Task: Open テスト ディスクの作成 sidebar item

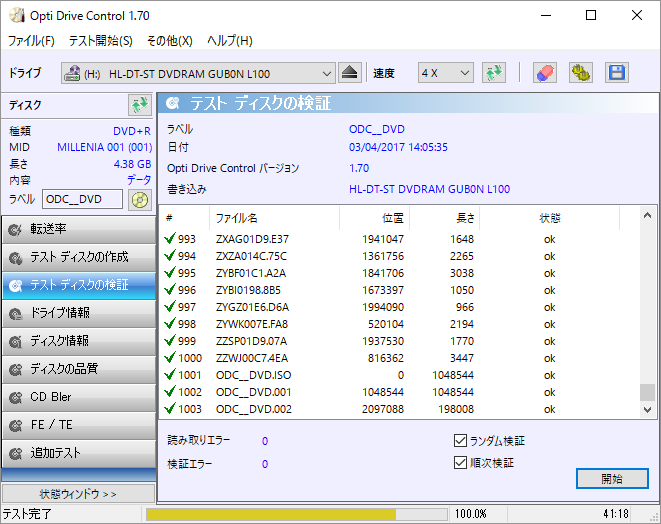Action: tap(79, 257)
